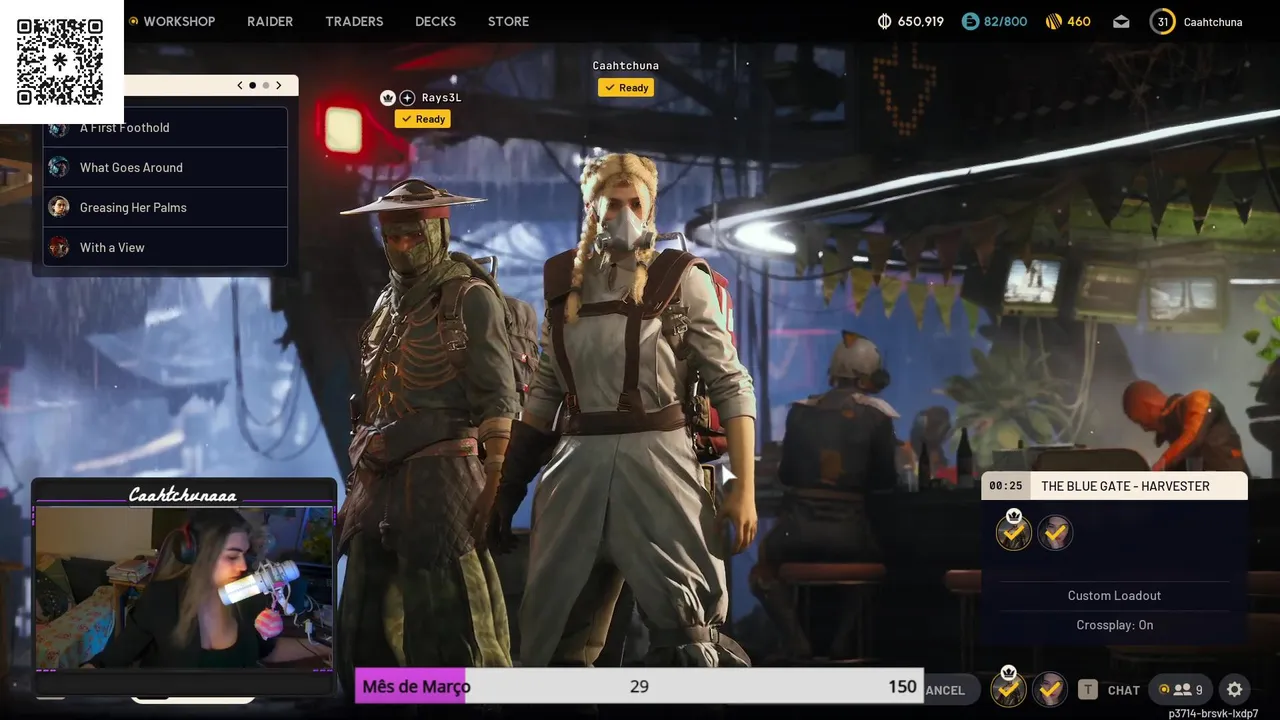Click the With a View quest portrait
Screen dimensions: 1280x720
(59, 247)
